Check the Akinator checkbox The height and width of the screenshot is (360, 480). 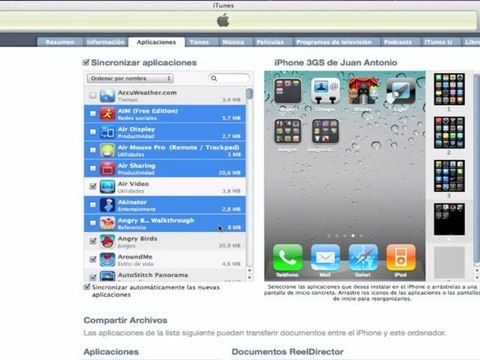pyautogui.click(x=93, y=205)
